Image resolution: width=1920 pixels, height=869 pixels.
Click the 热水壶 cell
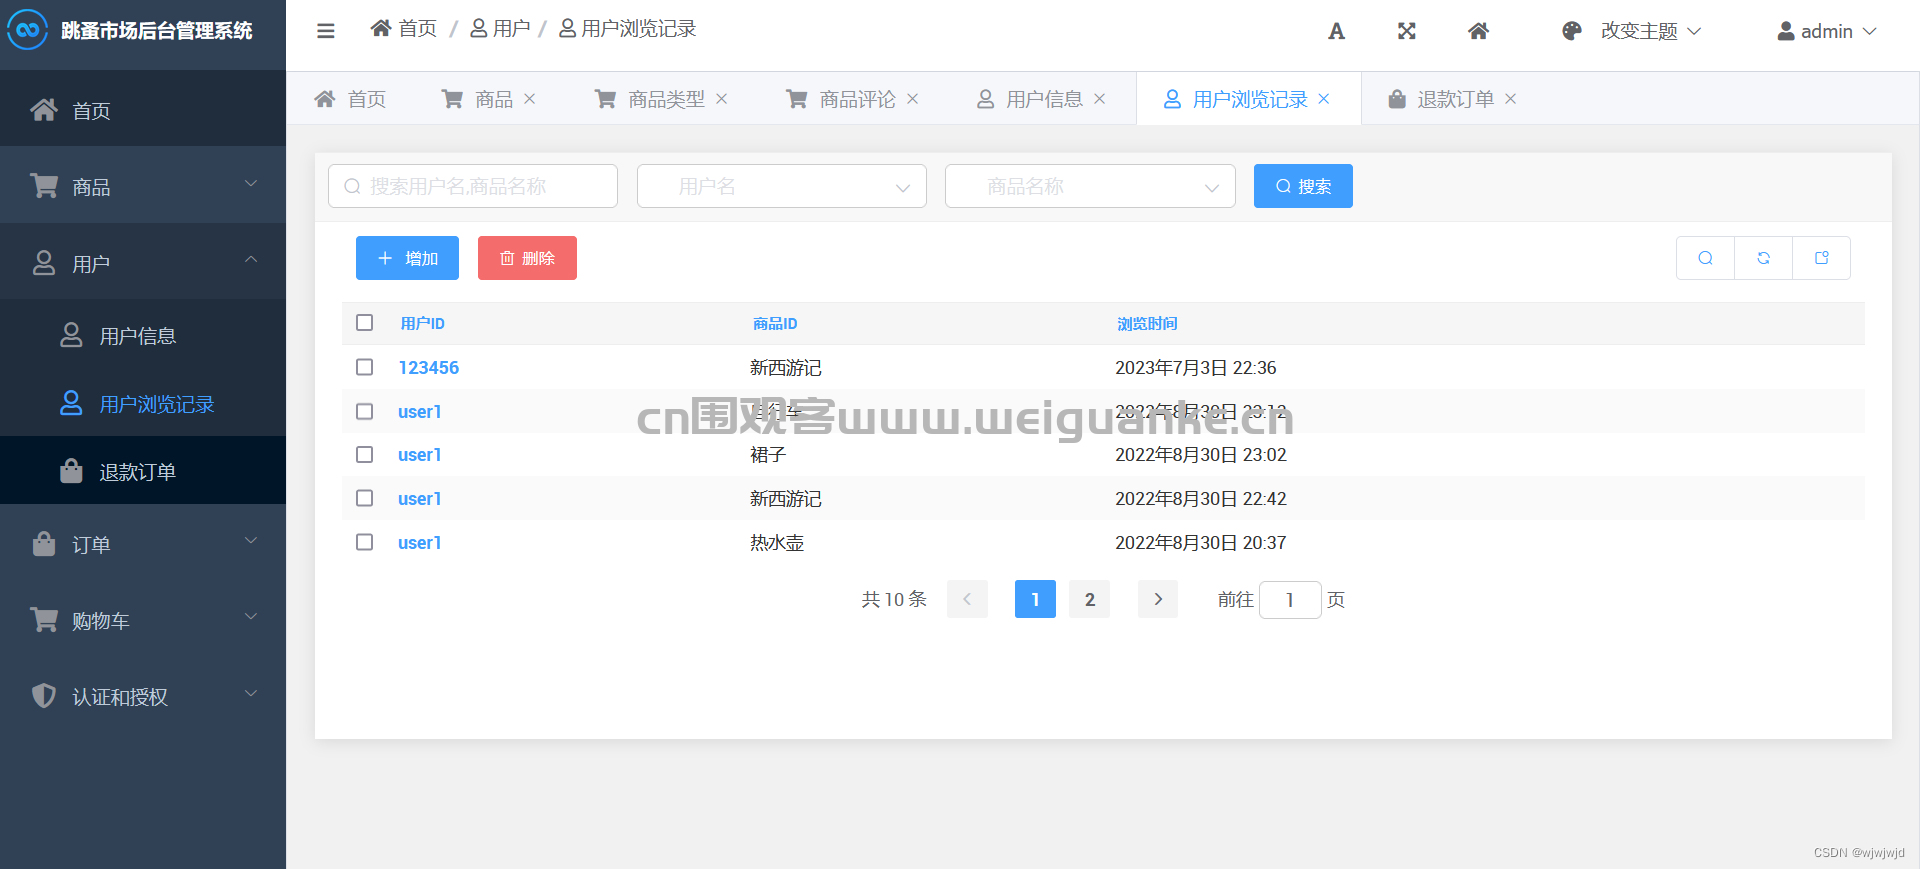777,542
